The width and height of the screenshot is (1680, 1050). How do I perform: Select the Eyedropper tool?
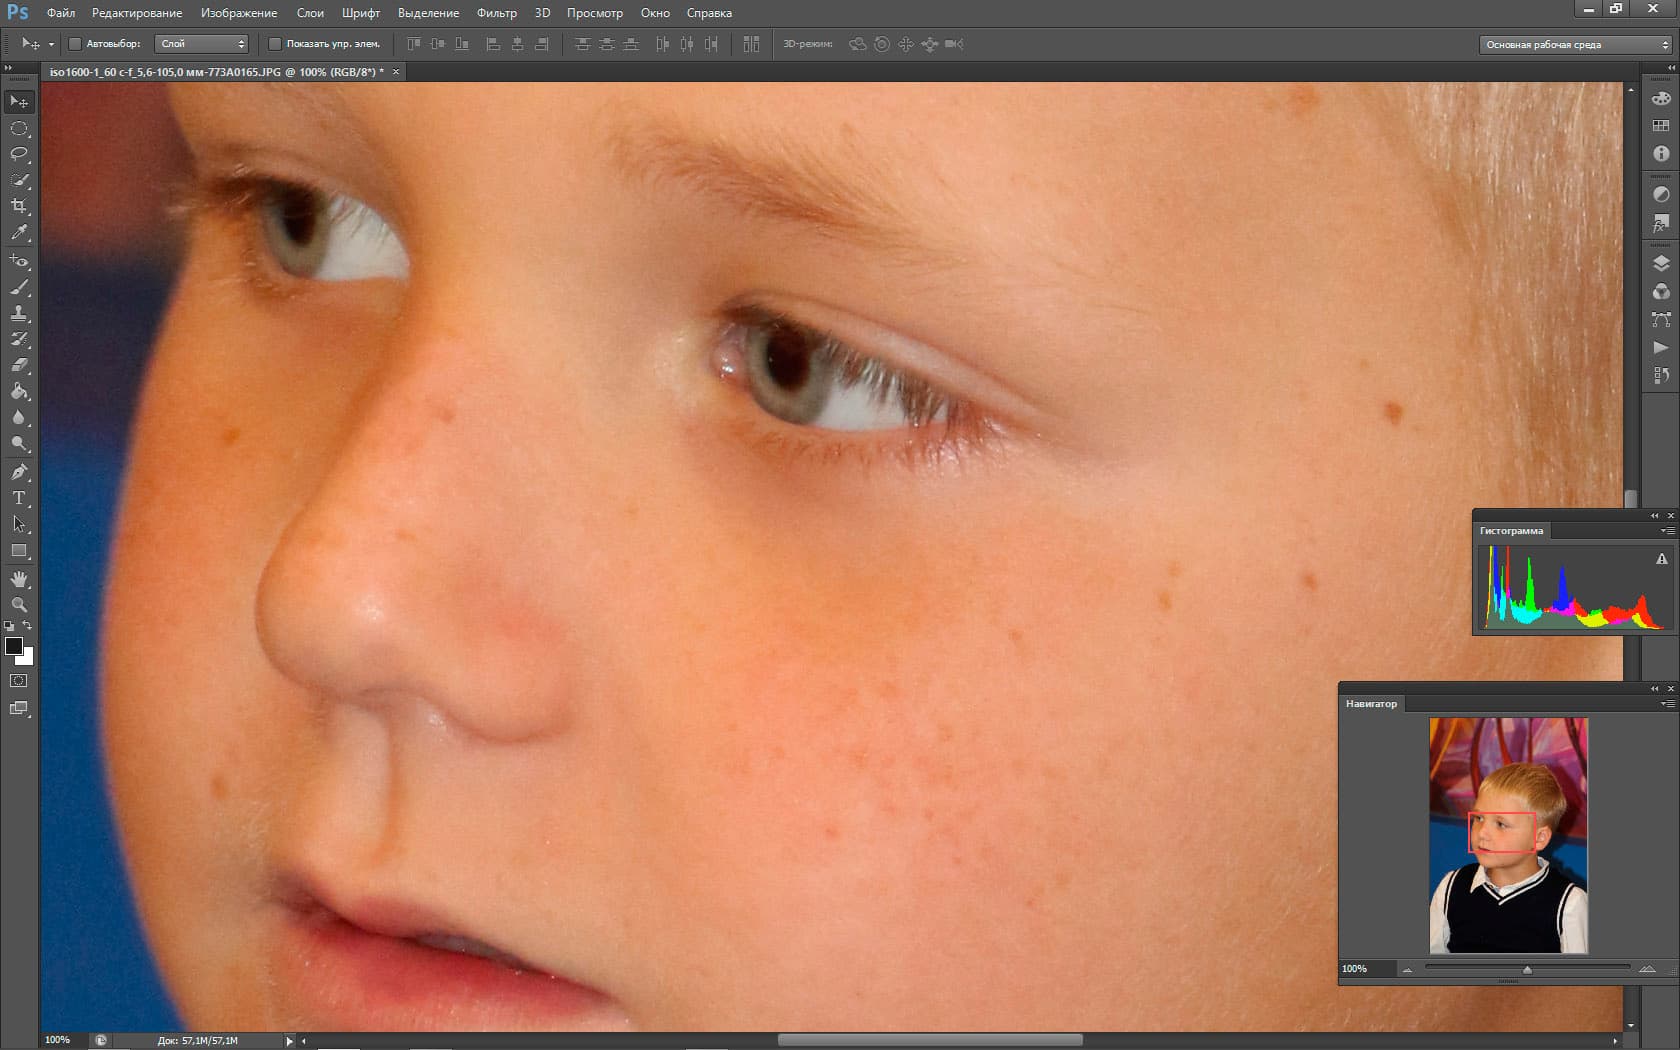[19, 232]
